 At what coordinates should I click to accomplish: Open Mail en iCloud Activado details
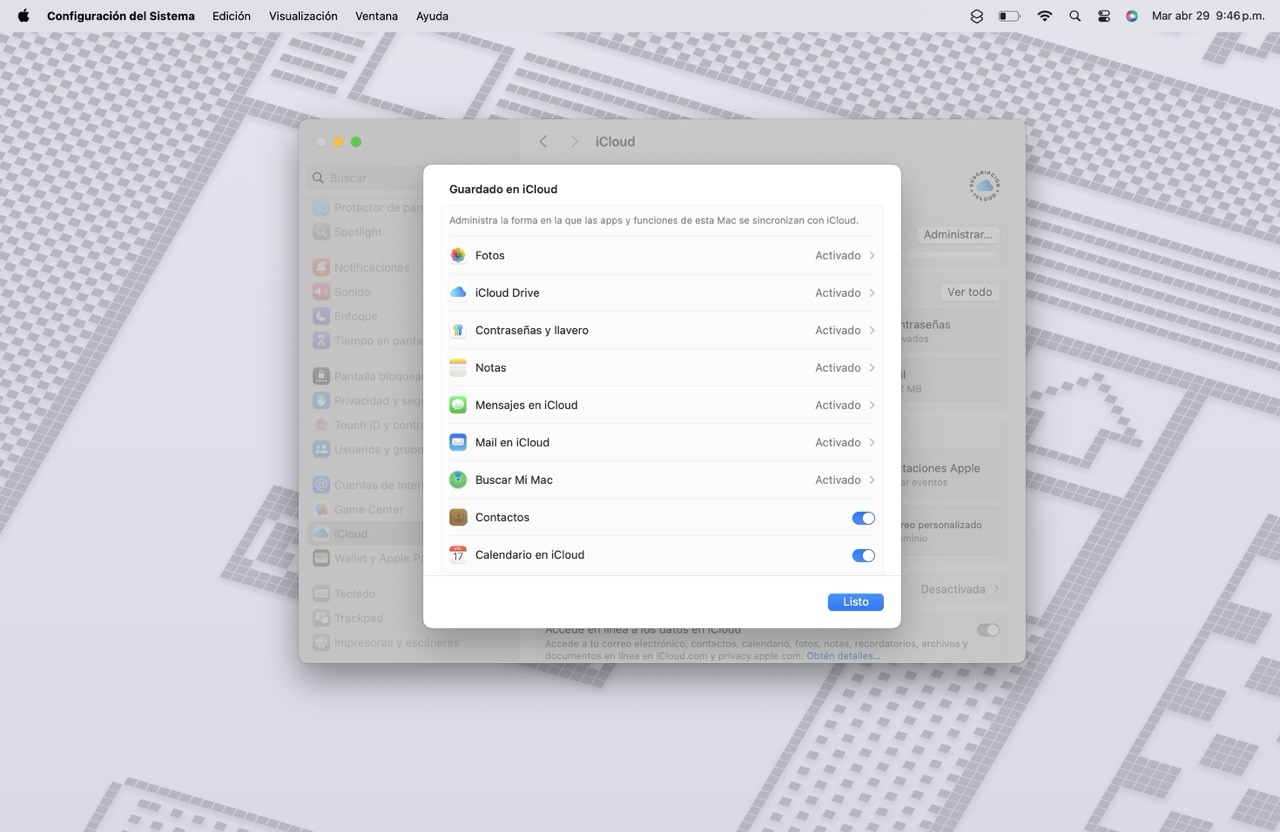pos(845,442)
